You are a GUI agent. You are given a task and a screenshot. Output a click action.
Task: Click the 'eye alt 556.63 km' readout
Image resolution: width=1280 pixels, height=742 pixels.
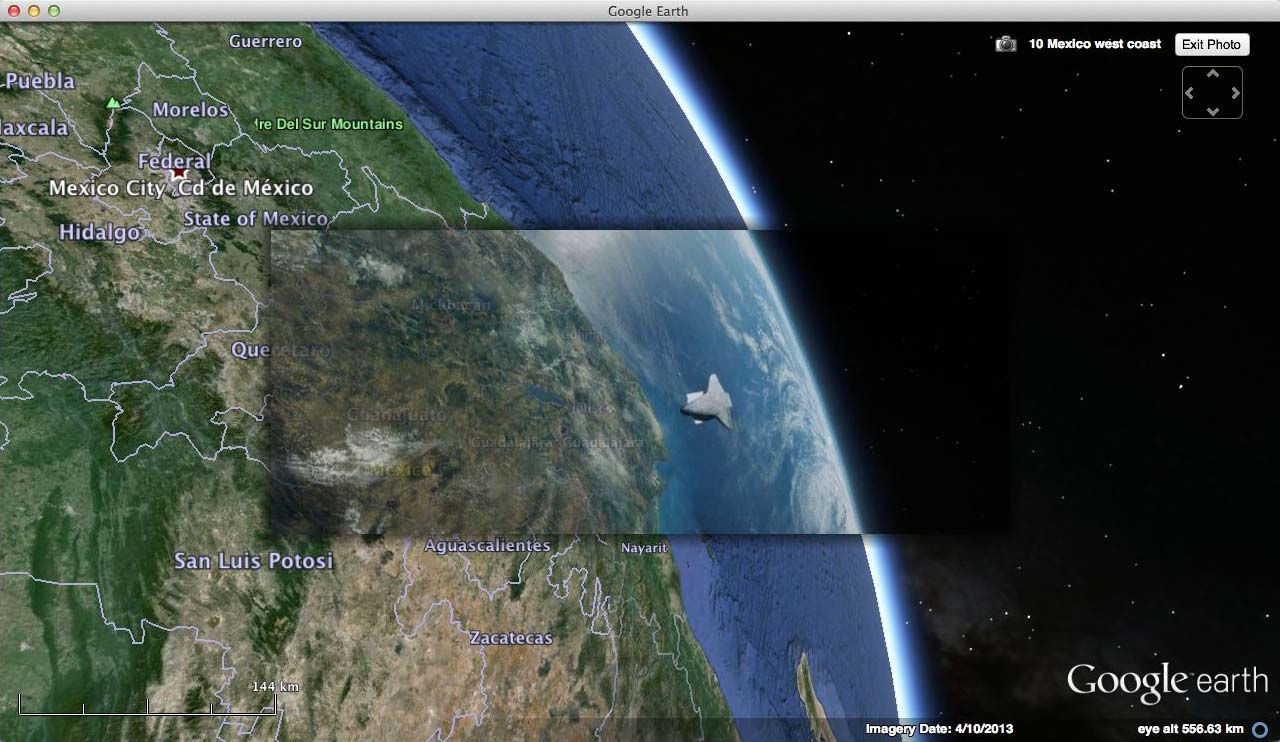(x=1190, y=729)
